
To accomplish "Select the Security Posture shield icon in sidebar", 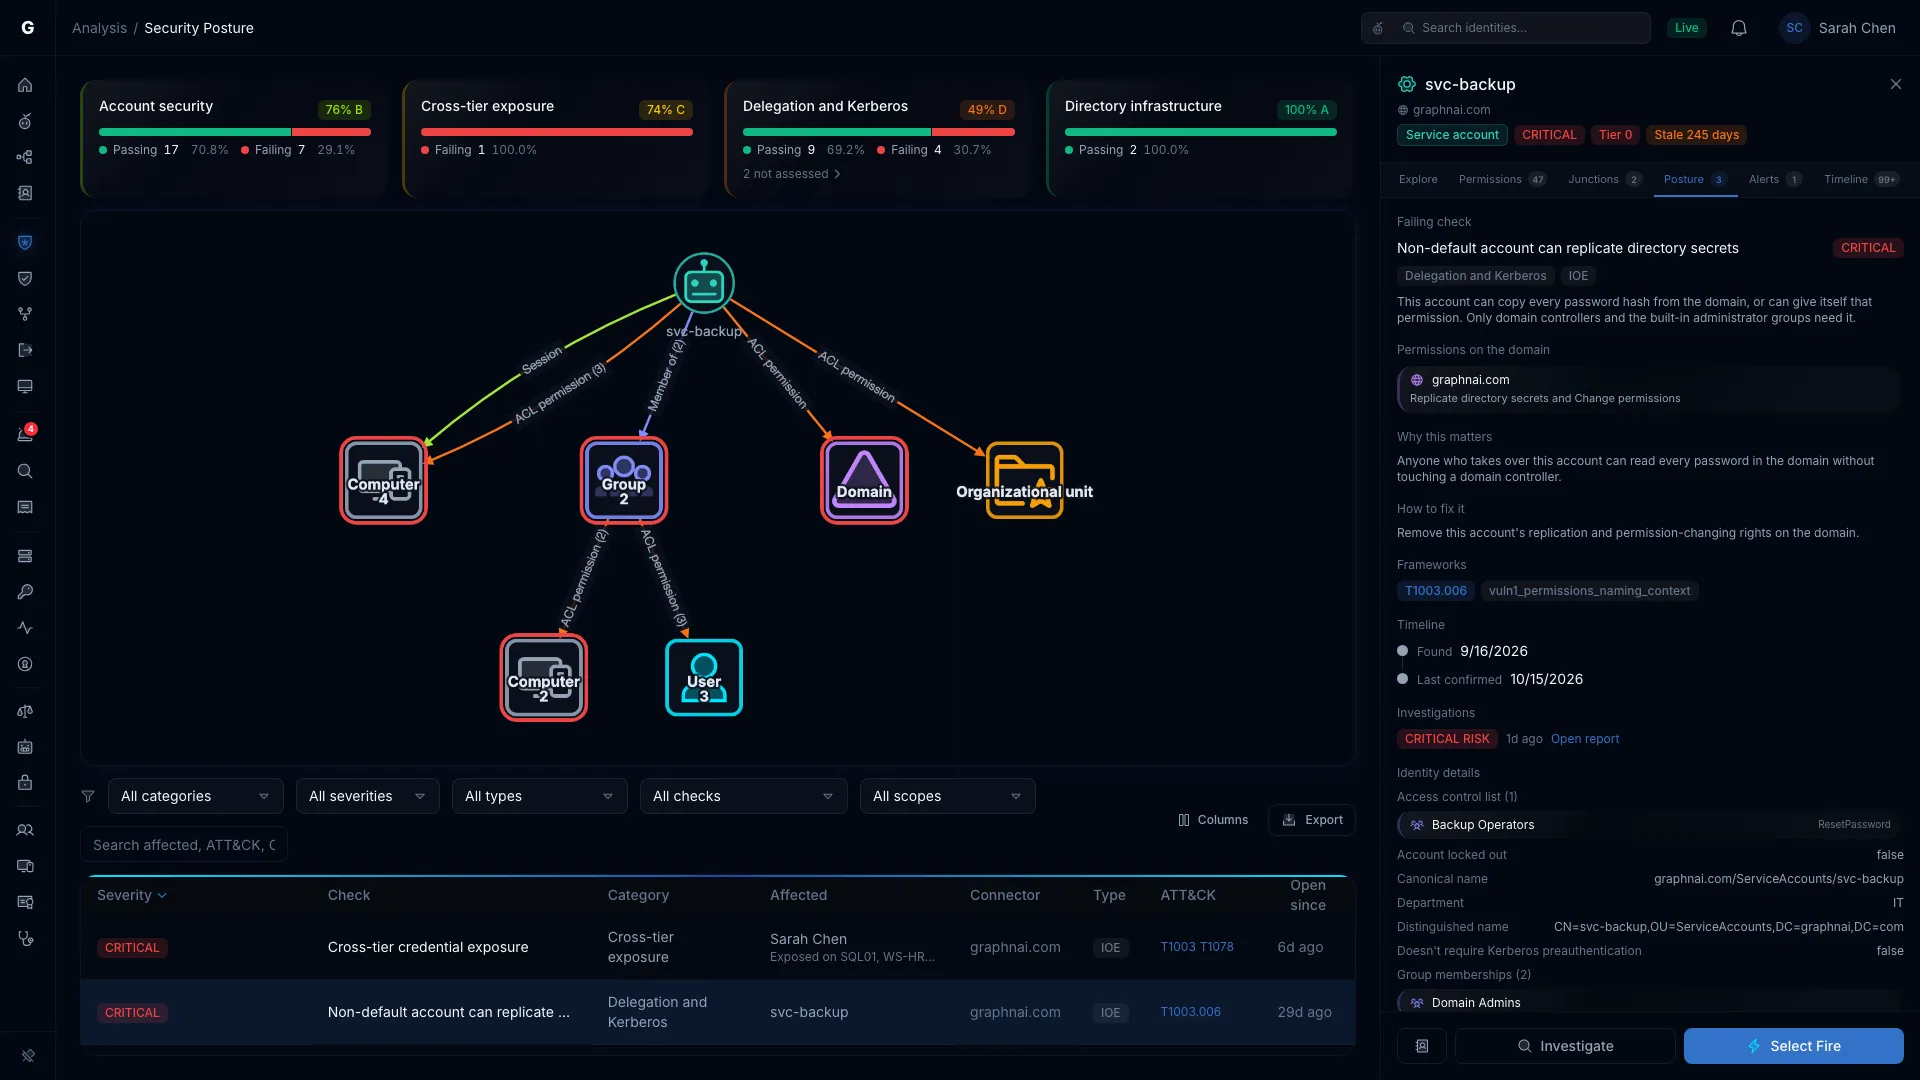I will (25, 242).
